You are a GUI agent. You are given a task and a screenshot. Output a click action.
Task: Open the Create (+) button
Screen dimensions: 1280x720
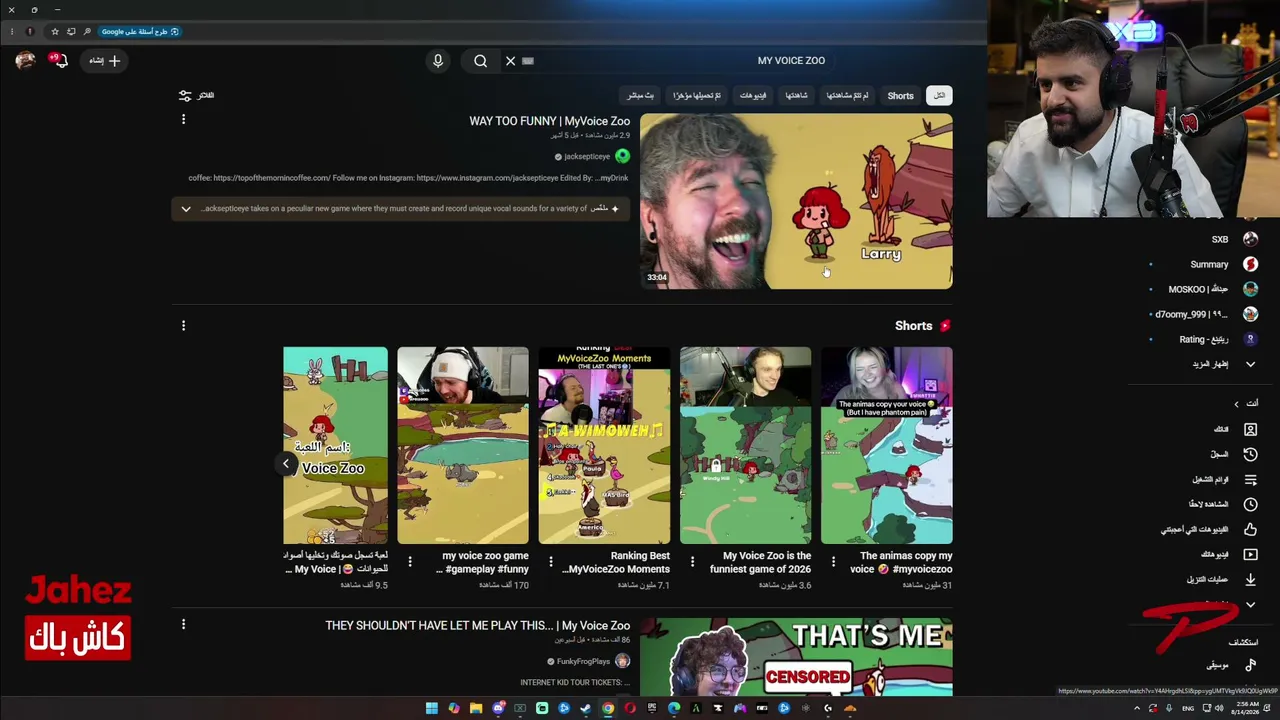click(x=103, y=61)
